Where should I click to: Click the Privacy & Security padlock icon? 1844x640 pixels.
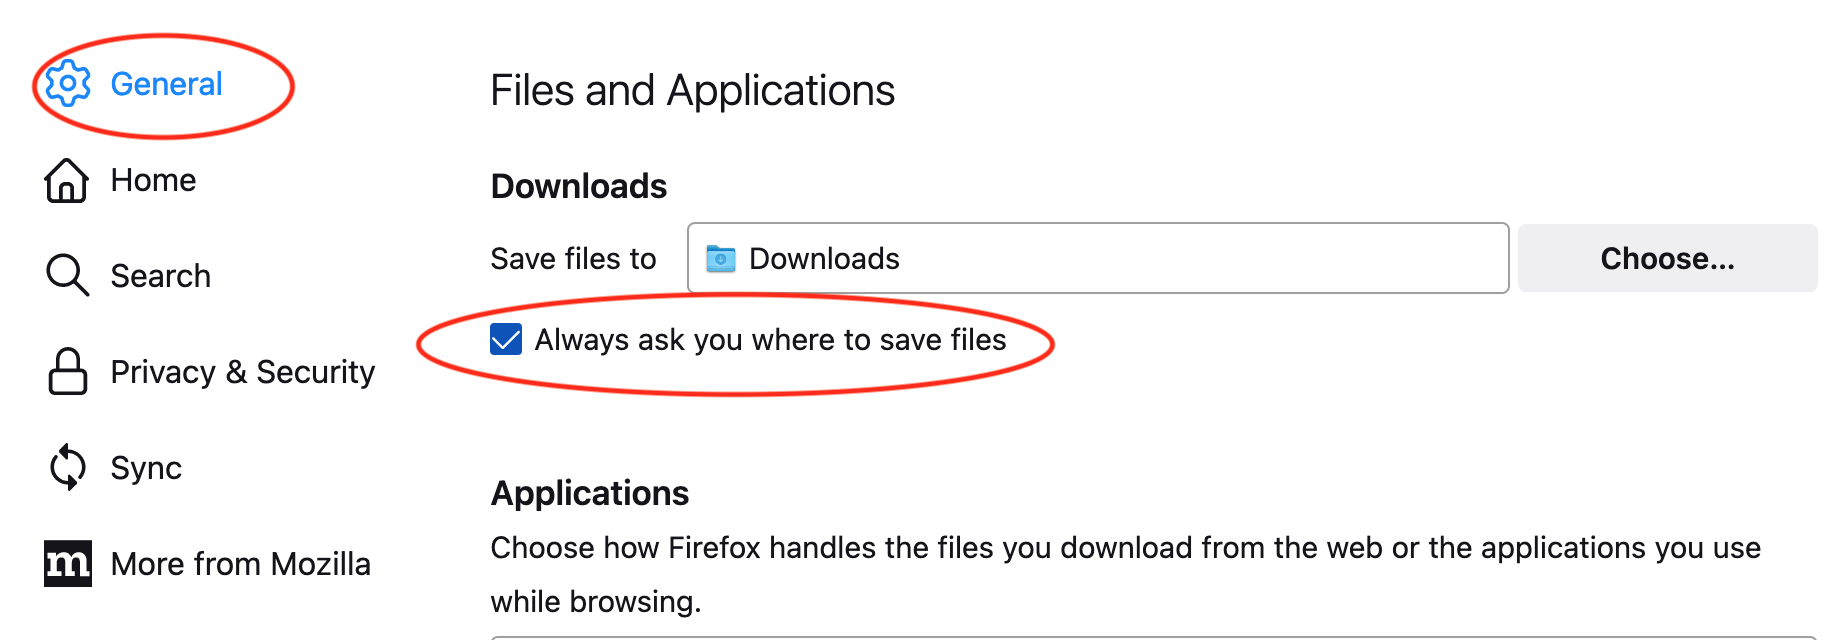[x=67, y=372]
